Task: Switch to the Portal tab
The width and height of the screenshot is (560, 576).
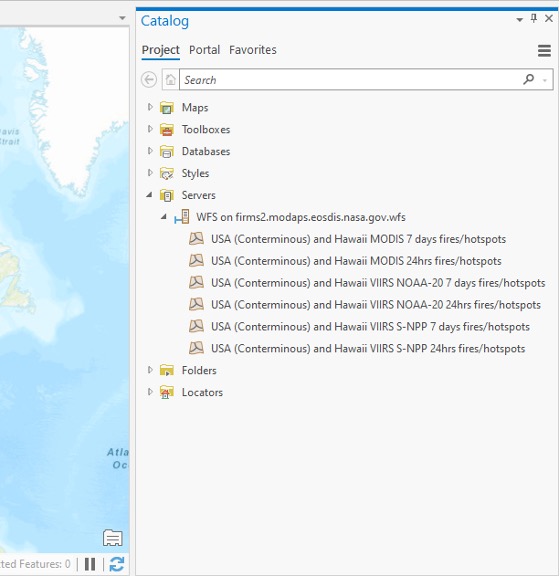Action: (x=204, y=50)
